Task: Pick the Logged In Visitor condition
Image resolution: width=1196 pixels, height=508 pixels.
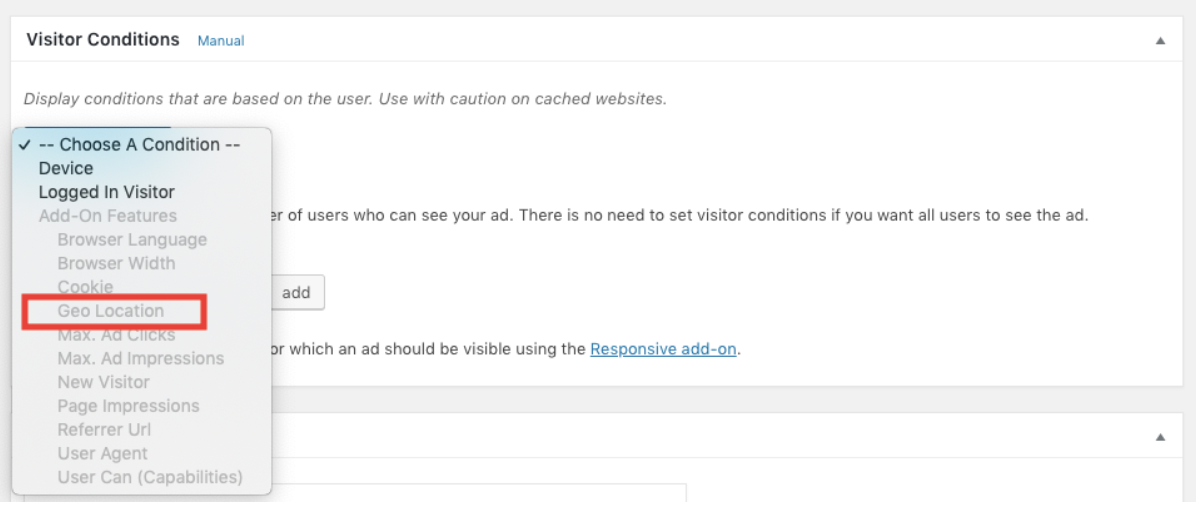Action: click(106, 192)
